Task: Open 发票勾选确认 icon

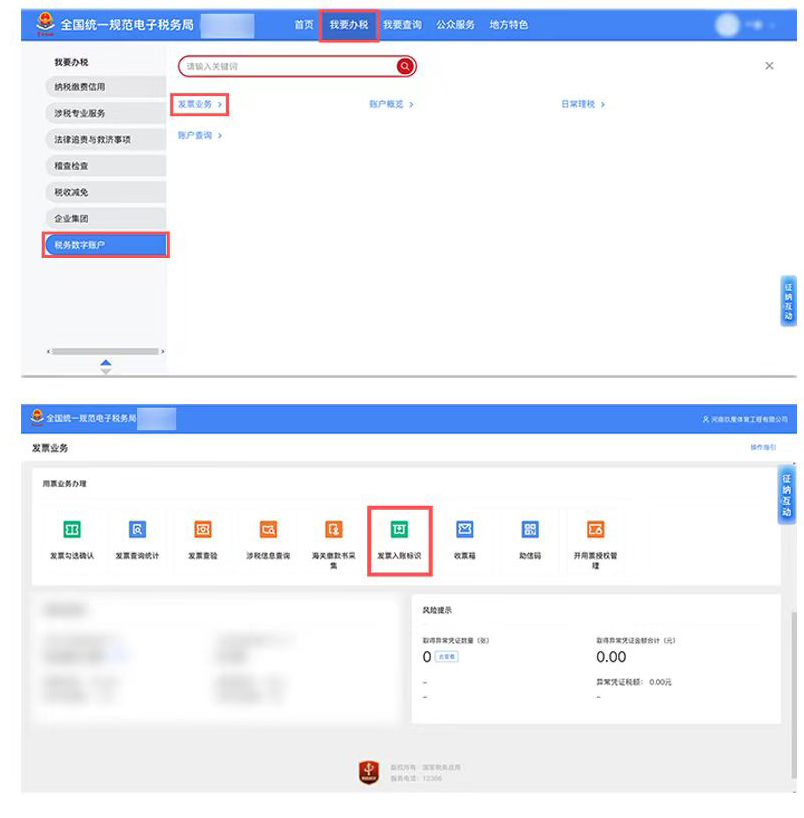Action: (x=72, y=530)
